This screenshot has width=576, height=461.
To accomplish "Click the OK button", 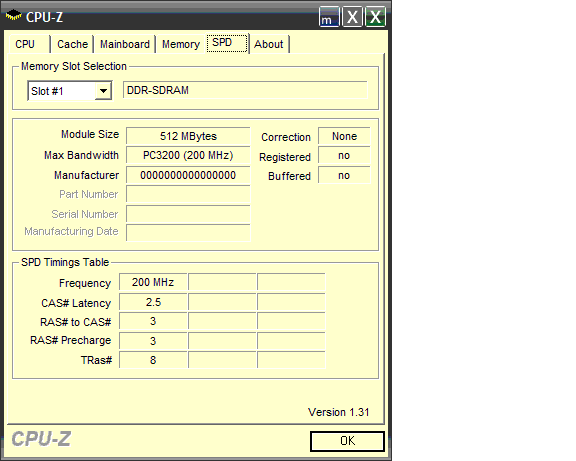I will coord(348,441).
